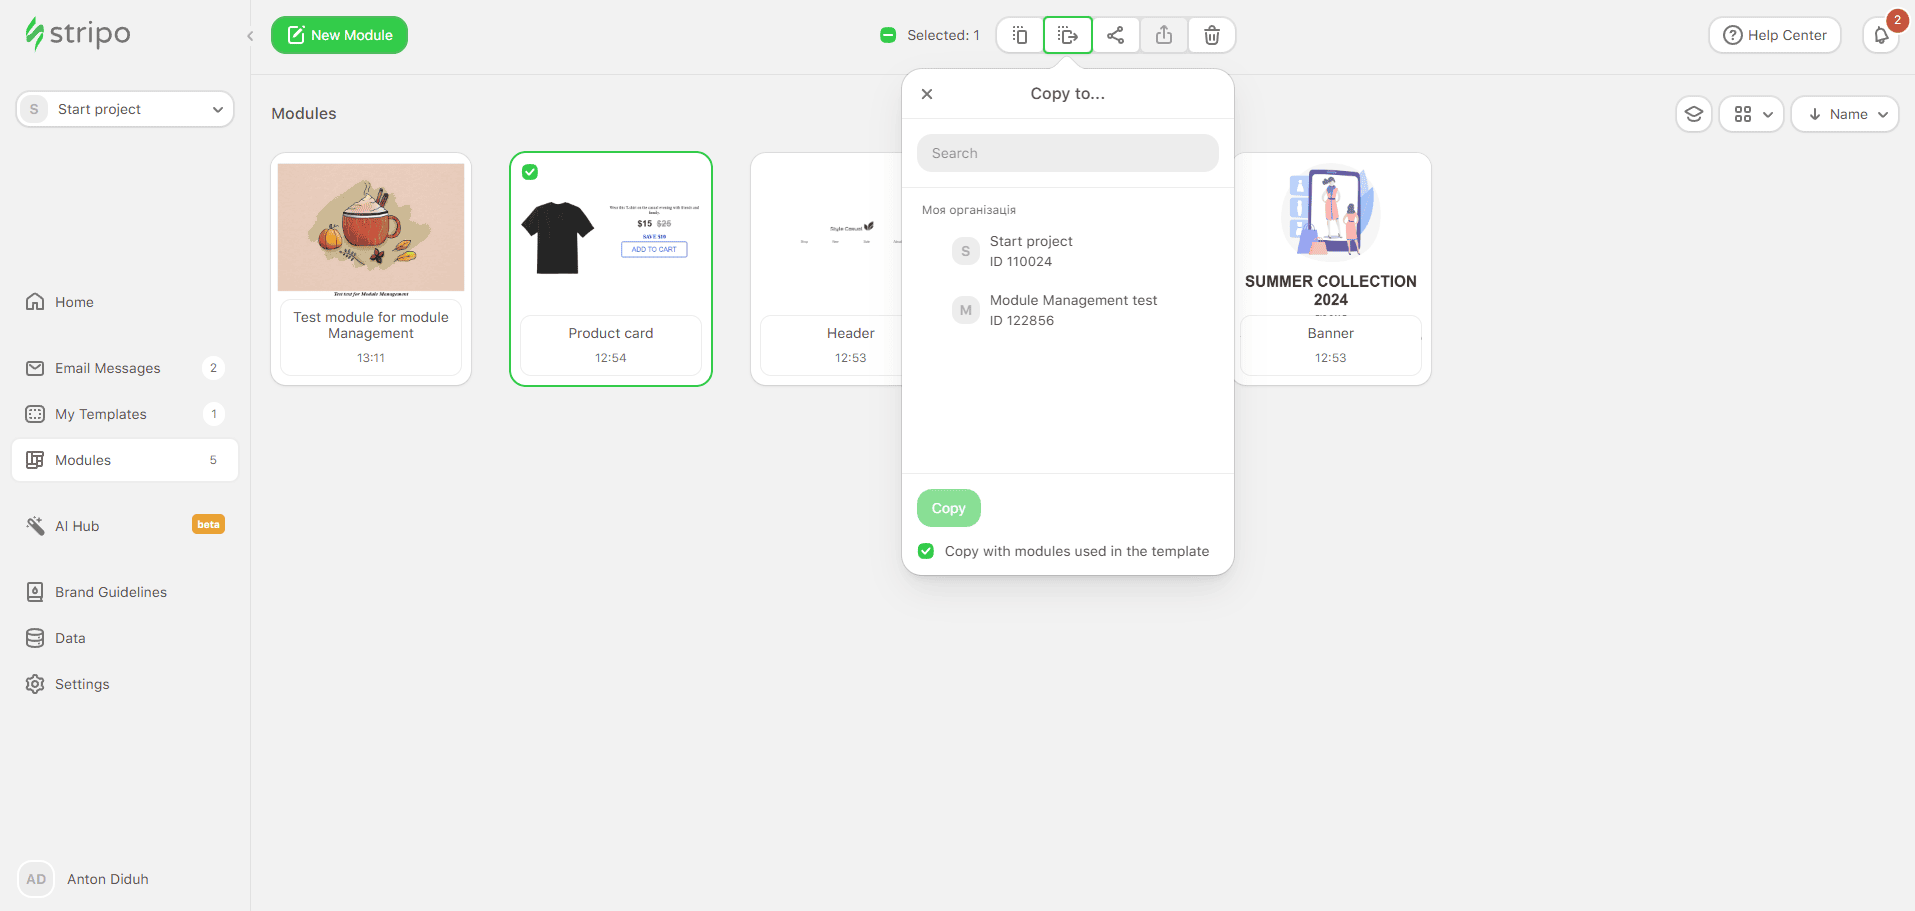Open the grid view mode dropdown
1915x911 pixels.
1752,114
